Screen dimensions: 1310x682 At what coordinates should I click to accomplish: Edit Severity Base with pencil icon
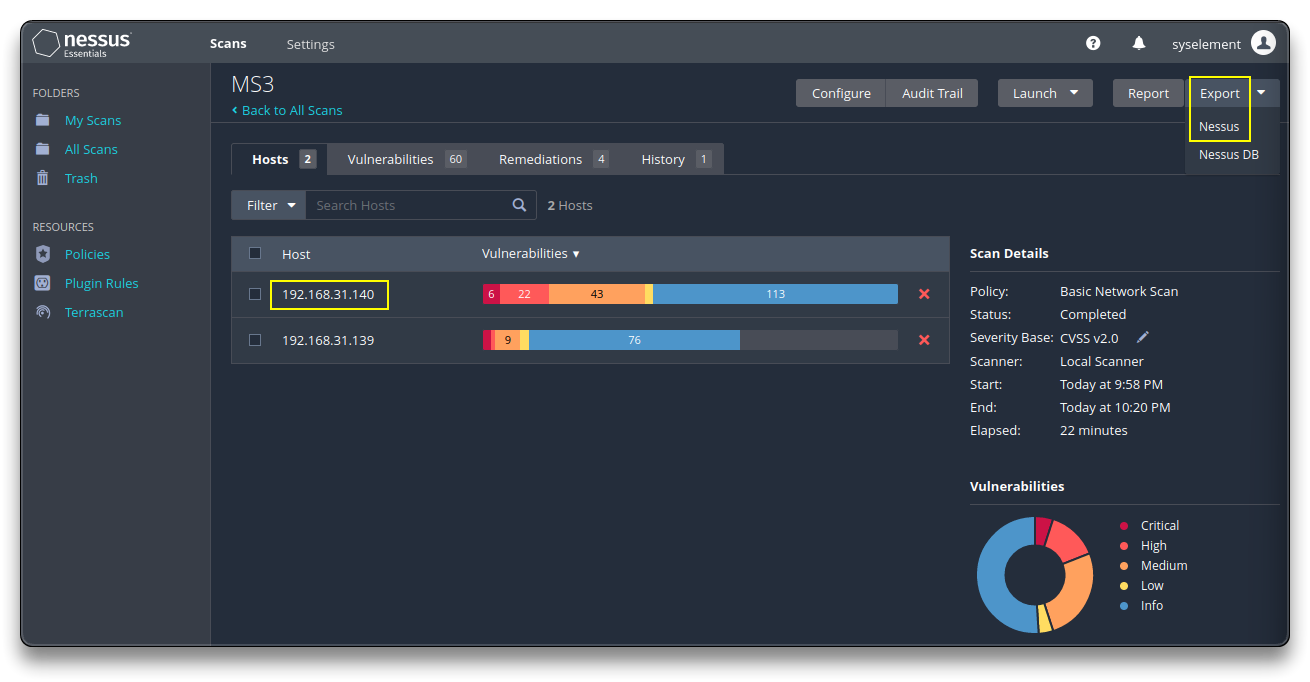click(1143, 338)
